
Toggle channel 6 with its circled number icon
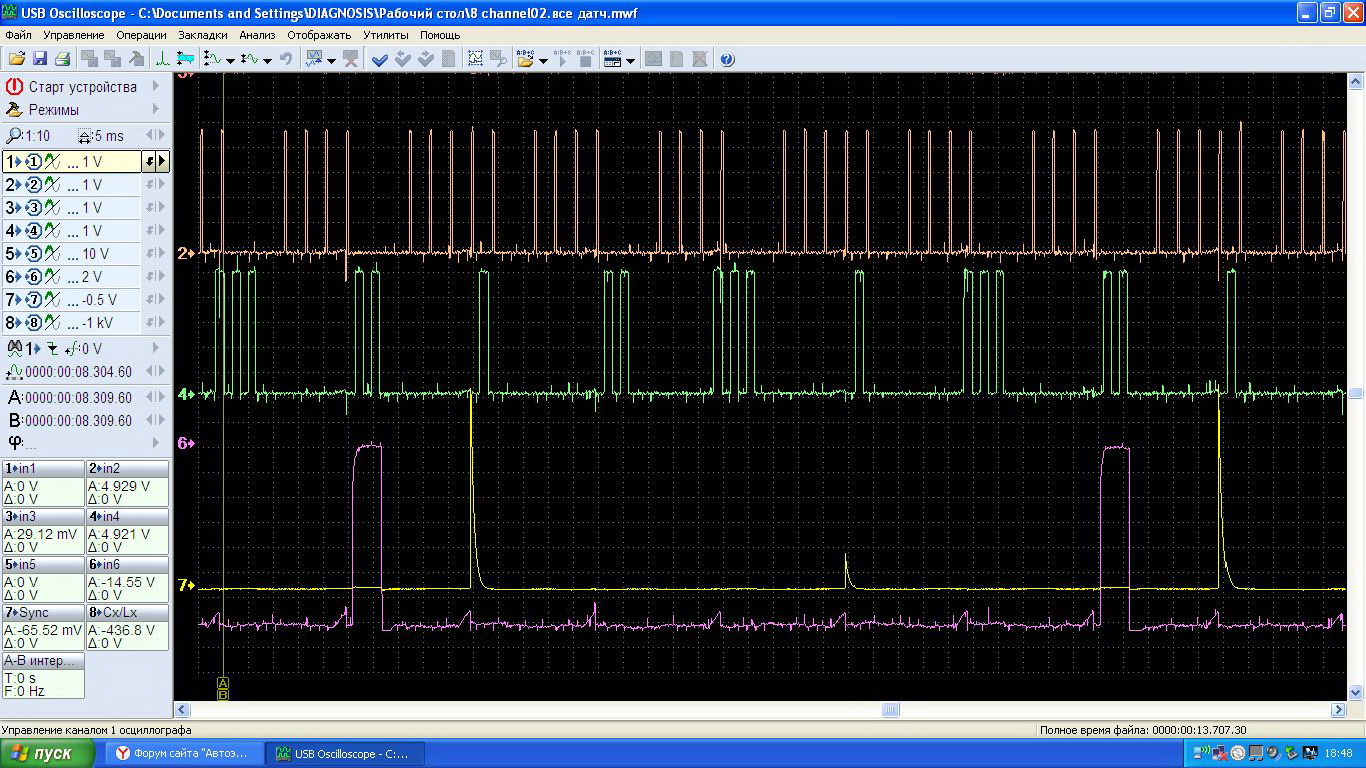click(33, 276)
